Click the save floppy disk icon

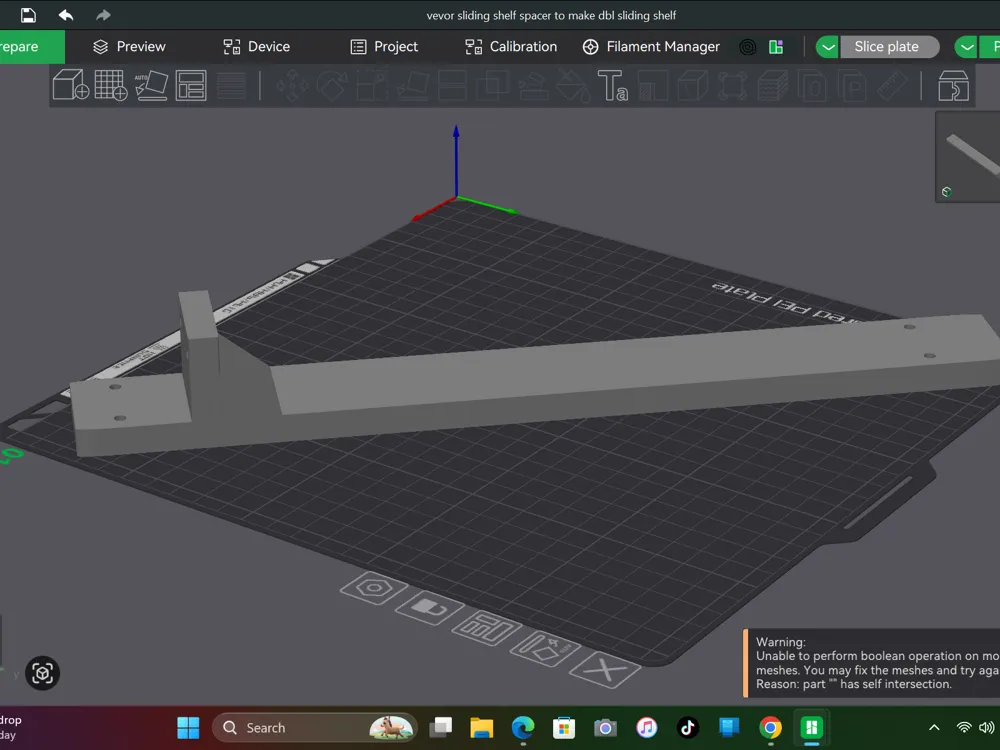[28, 15]
